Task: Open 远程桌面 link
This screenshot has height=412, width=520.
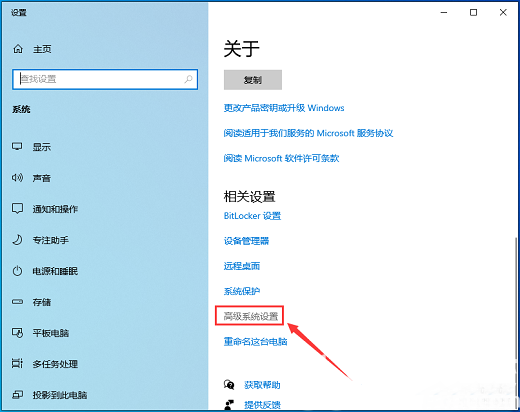Action: point(242,266)
